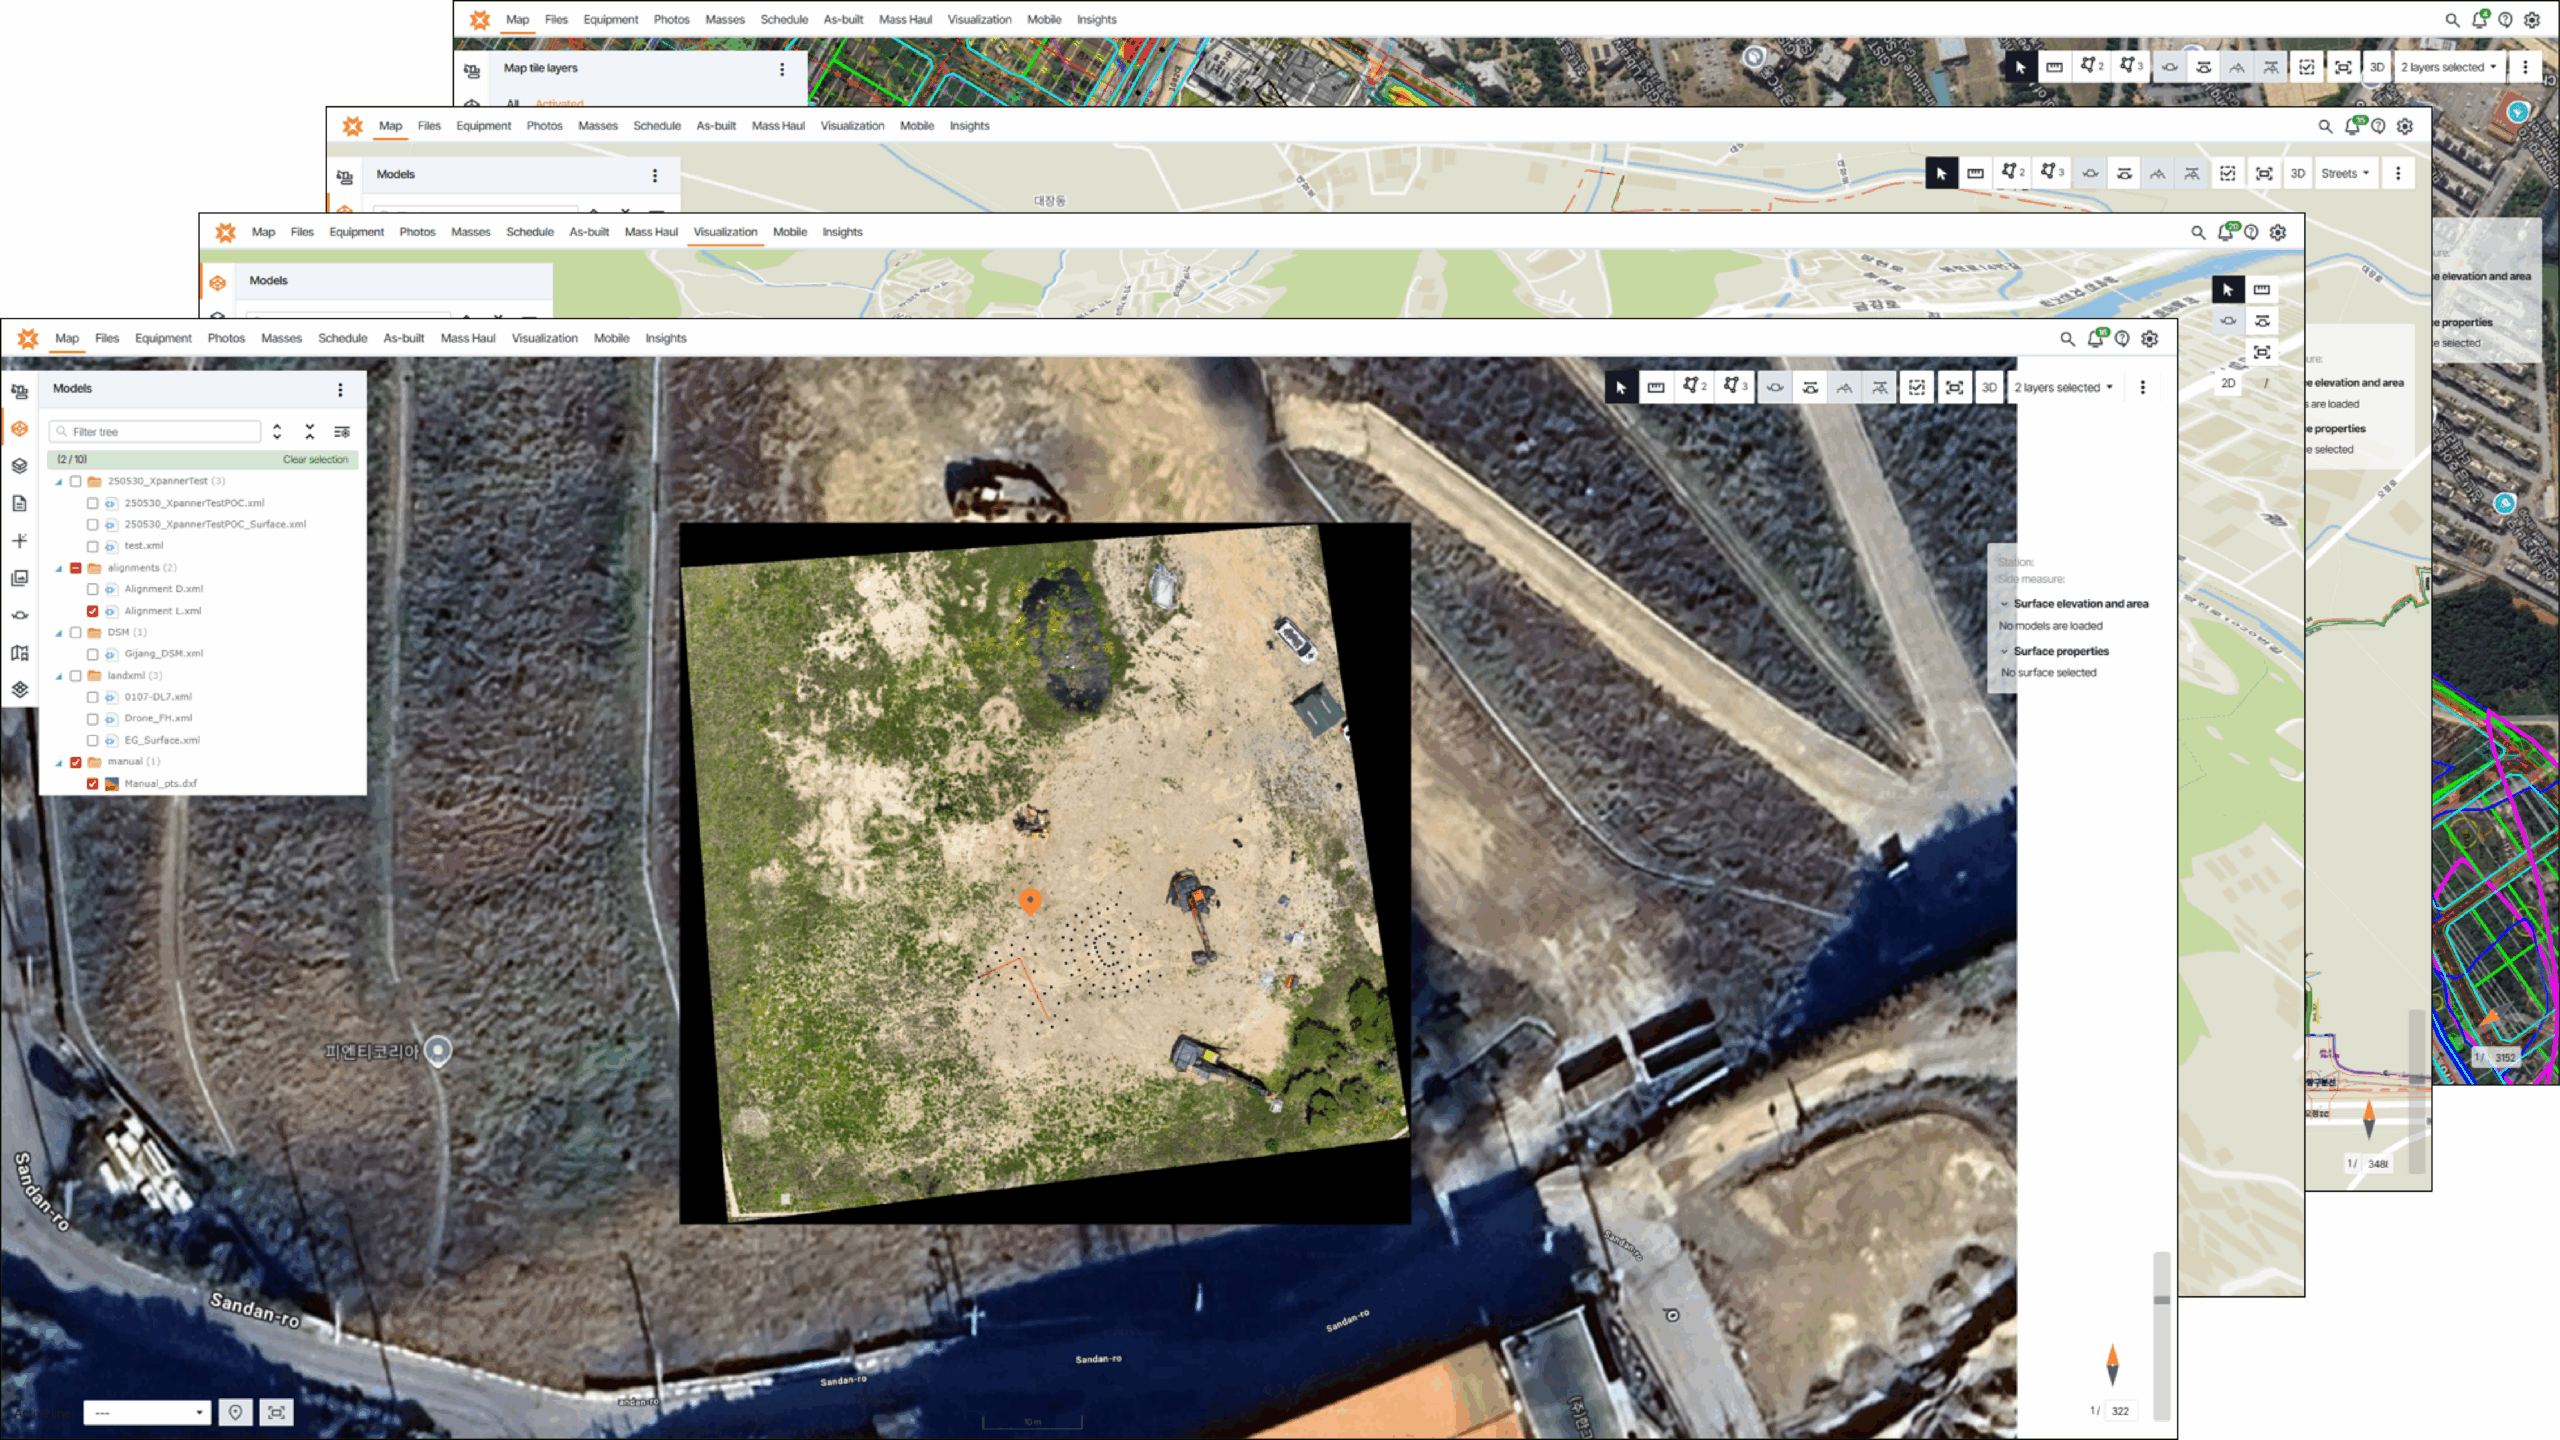Collapse the Surface properties section
This screenshot has height=1440, width=2560.
(2004, 651)
